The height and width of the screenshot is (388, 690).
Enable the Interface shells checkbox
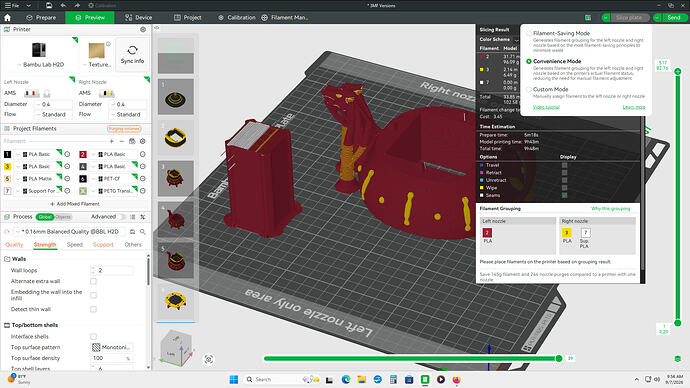[93, 337]
